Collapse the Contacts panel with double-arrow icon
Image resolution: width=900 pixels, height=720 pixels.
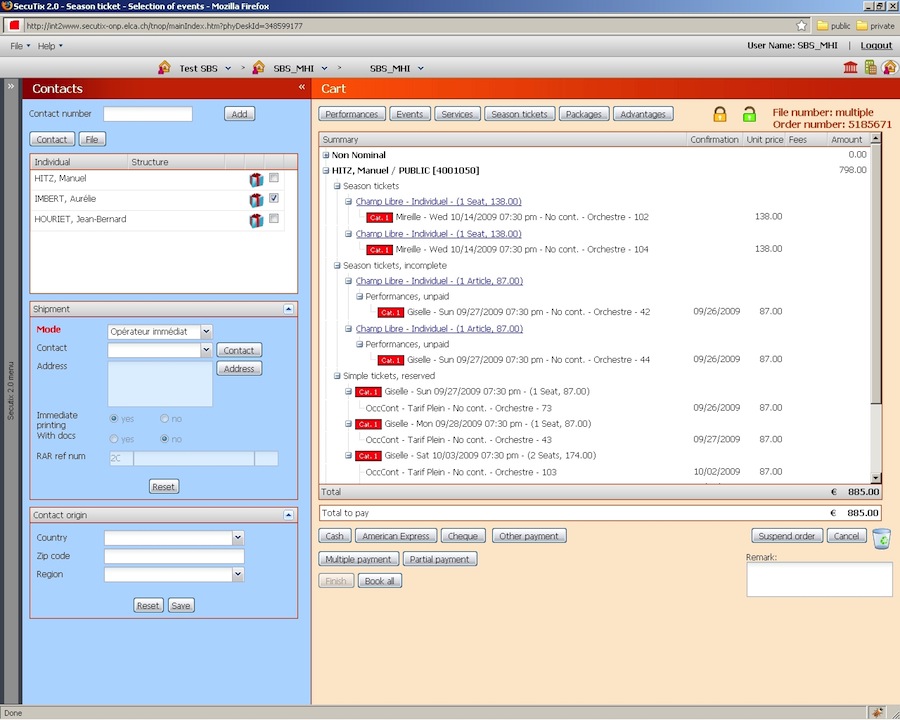tap(301, 87)
